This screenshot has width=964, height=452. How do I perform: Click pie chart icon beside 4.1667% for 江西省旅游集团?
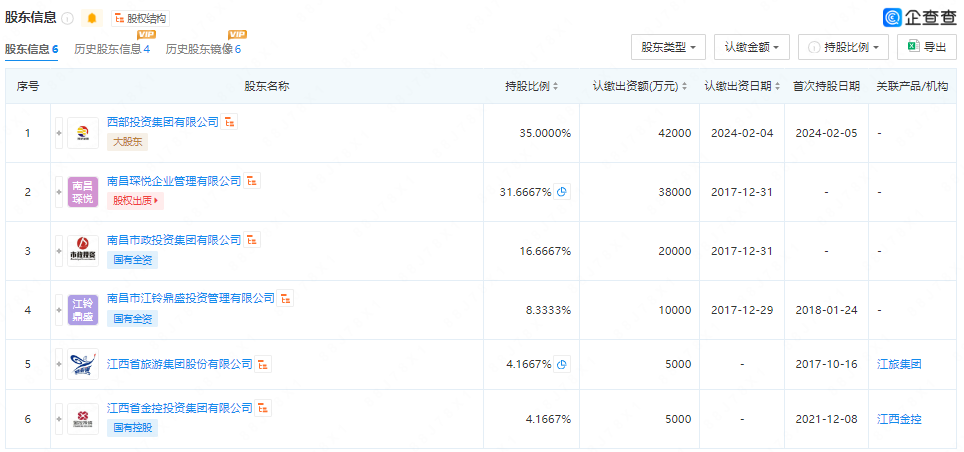561,364
